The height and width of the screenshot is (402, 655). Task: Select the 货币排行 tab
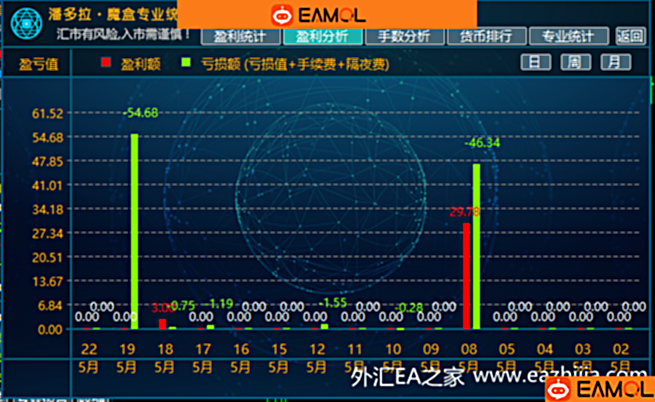tap(486, 36)
